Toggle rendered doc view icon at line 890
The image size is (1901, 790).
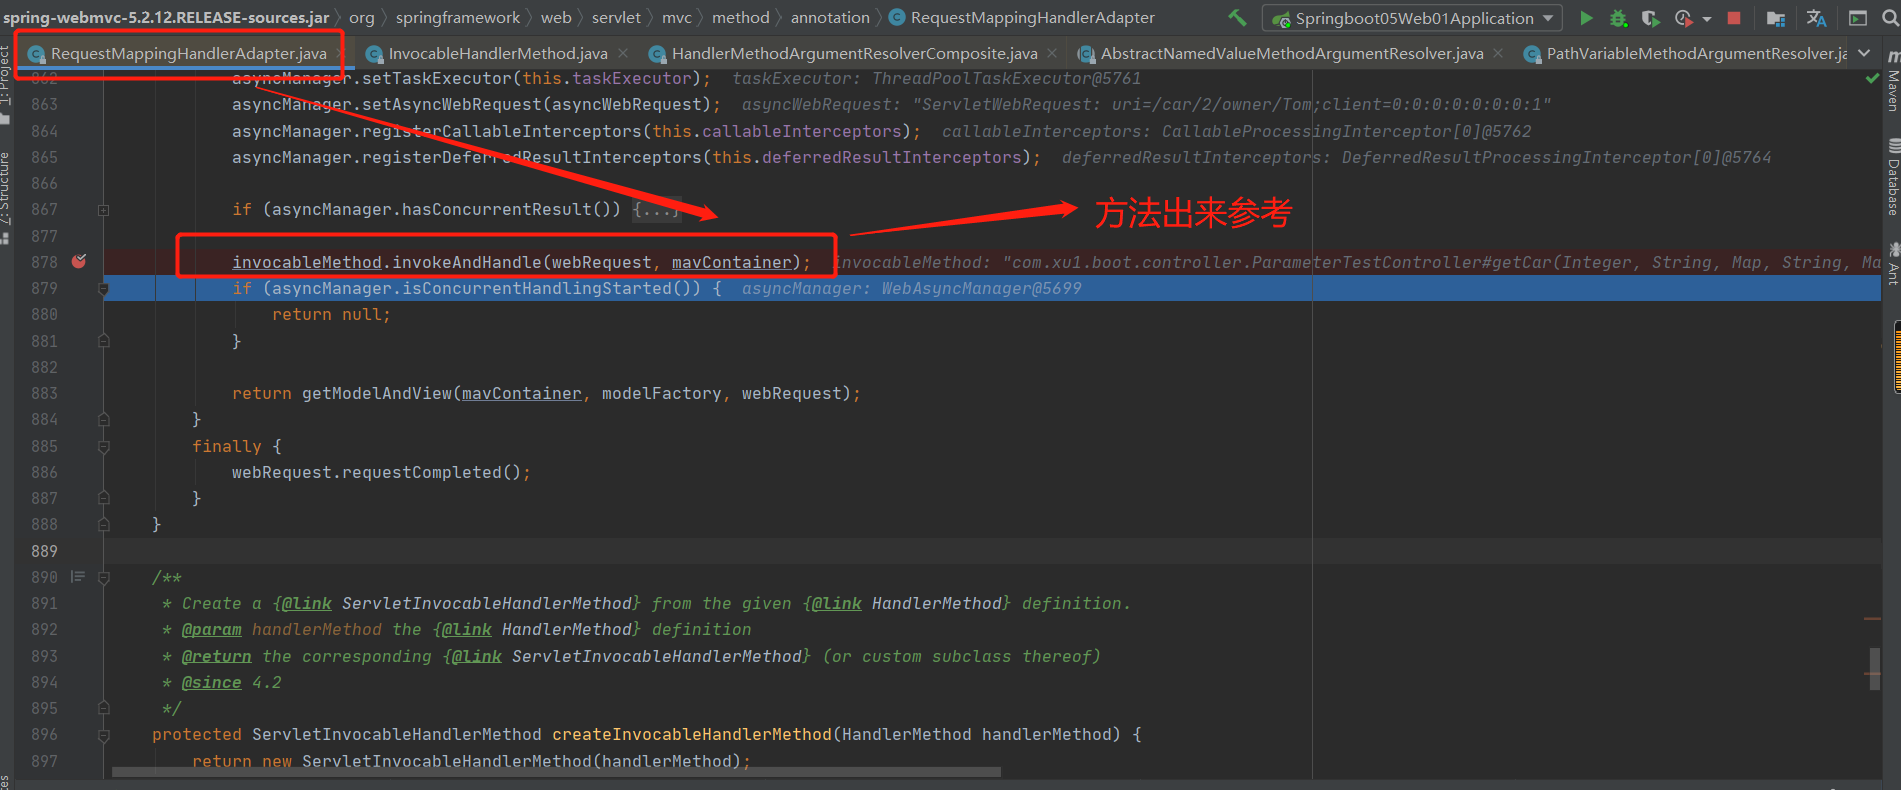point(78,577)
